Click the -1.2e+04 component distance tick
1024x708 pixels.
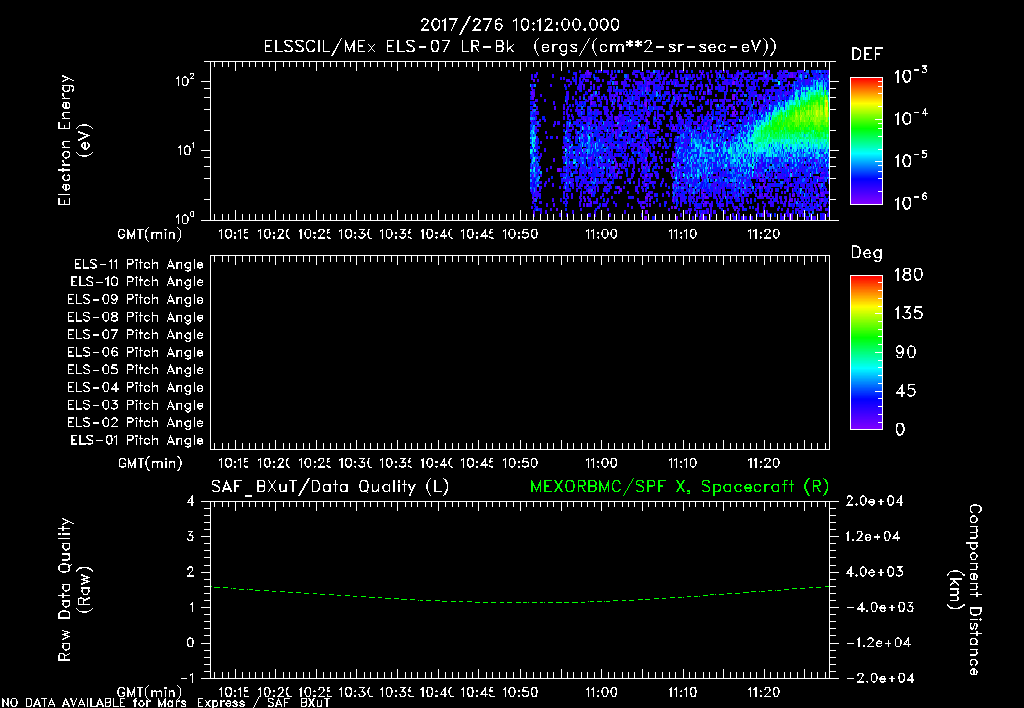click(x=878, y=643)
